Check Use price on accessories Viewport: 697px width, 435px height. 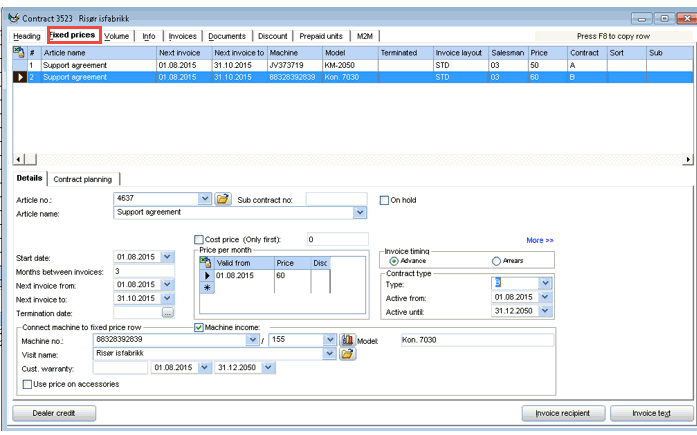click(x=27, y=384)
